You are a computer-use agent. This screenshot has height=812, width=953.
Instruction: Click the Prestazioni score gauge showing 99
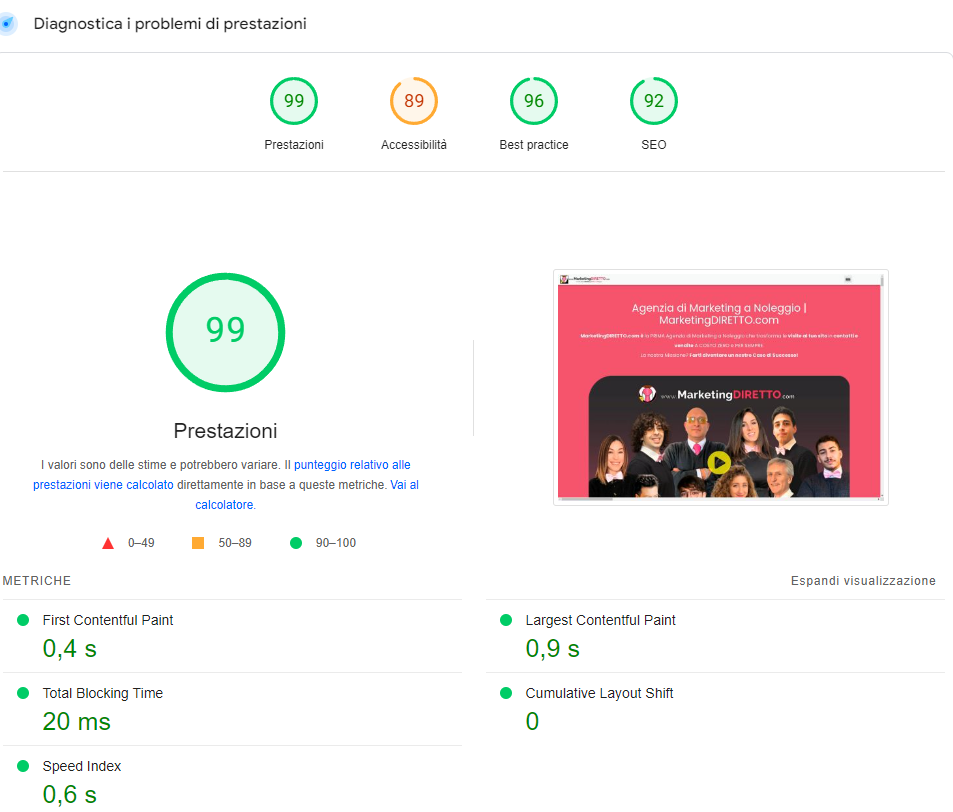coord(294,101)
